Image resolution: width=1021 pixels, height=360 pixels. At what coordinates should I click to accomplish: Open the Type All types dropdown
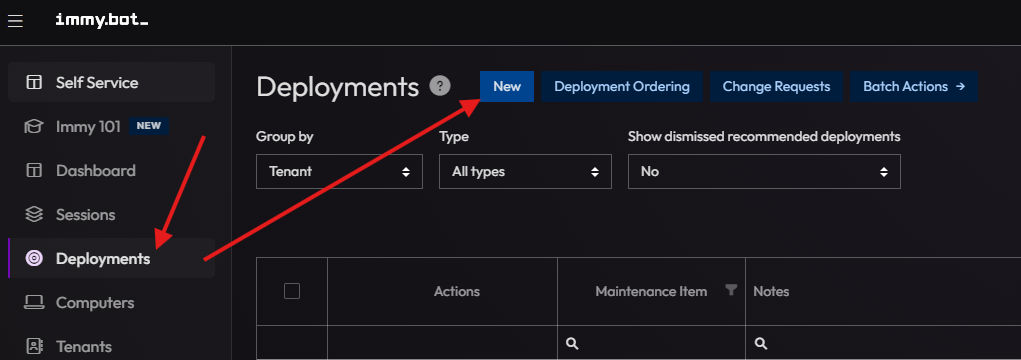[525, 172]
